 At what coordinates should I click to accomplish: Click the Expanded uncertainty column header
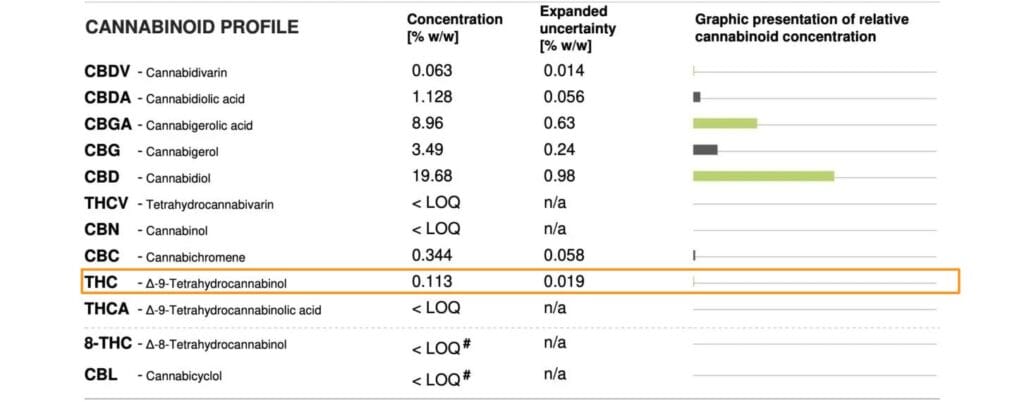coord(580,30)
